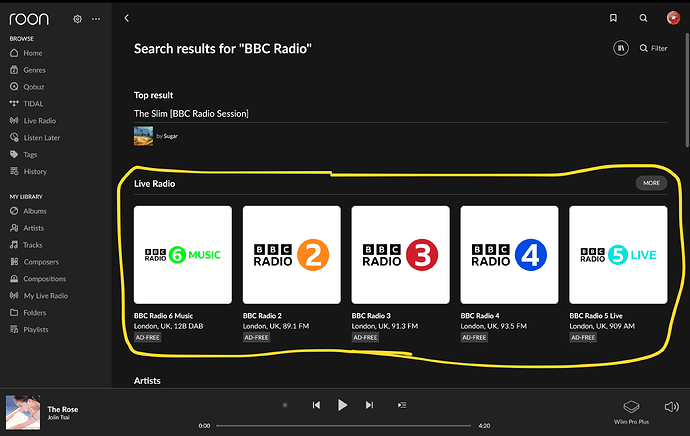Click the playback progress seek bar
This screenshot has width=690, height=436.
[343, 425]
